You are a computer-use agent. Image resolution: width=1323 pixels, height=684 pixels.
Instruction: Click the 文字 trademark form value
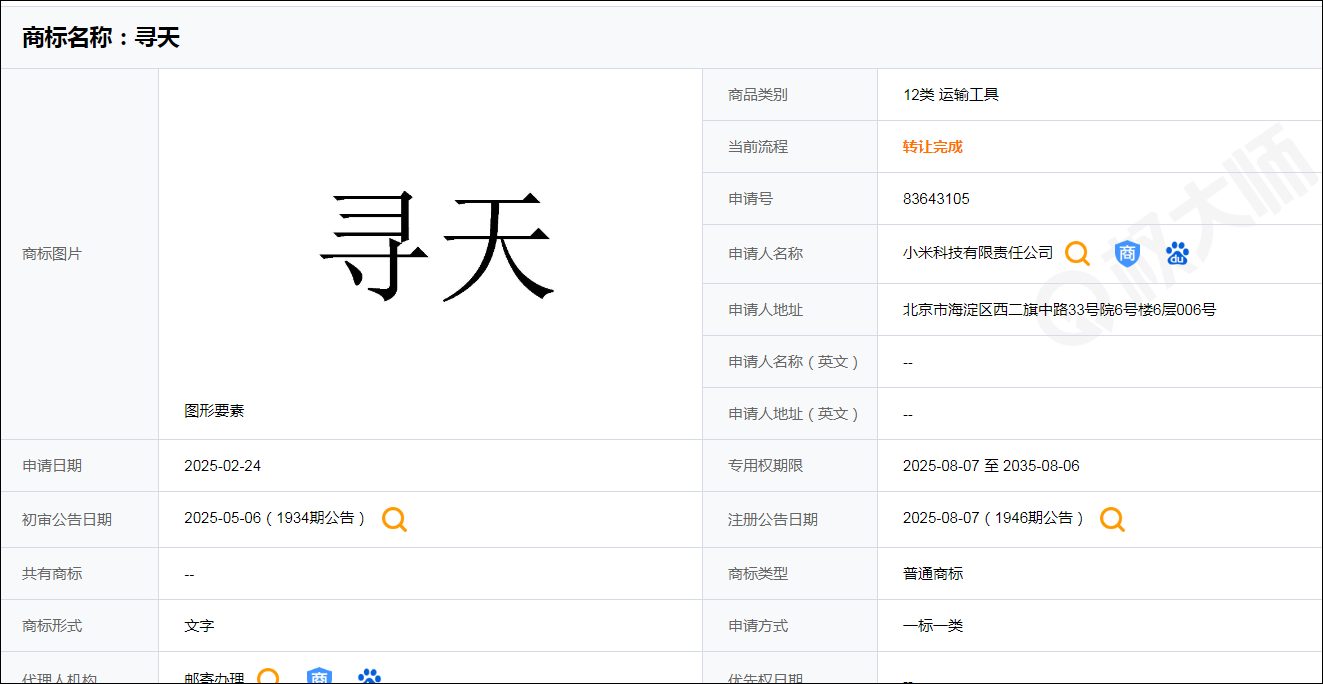(199, 626)
